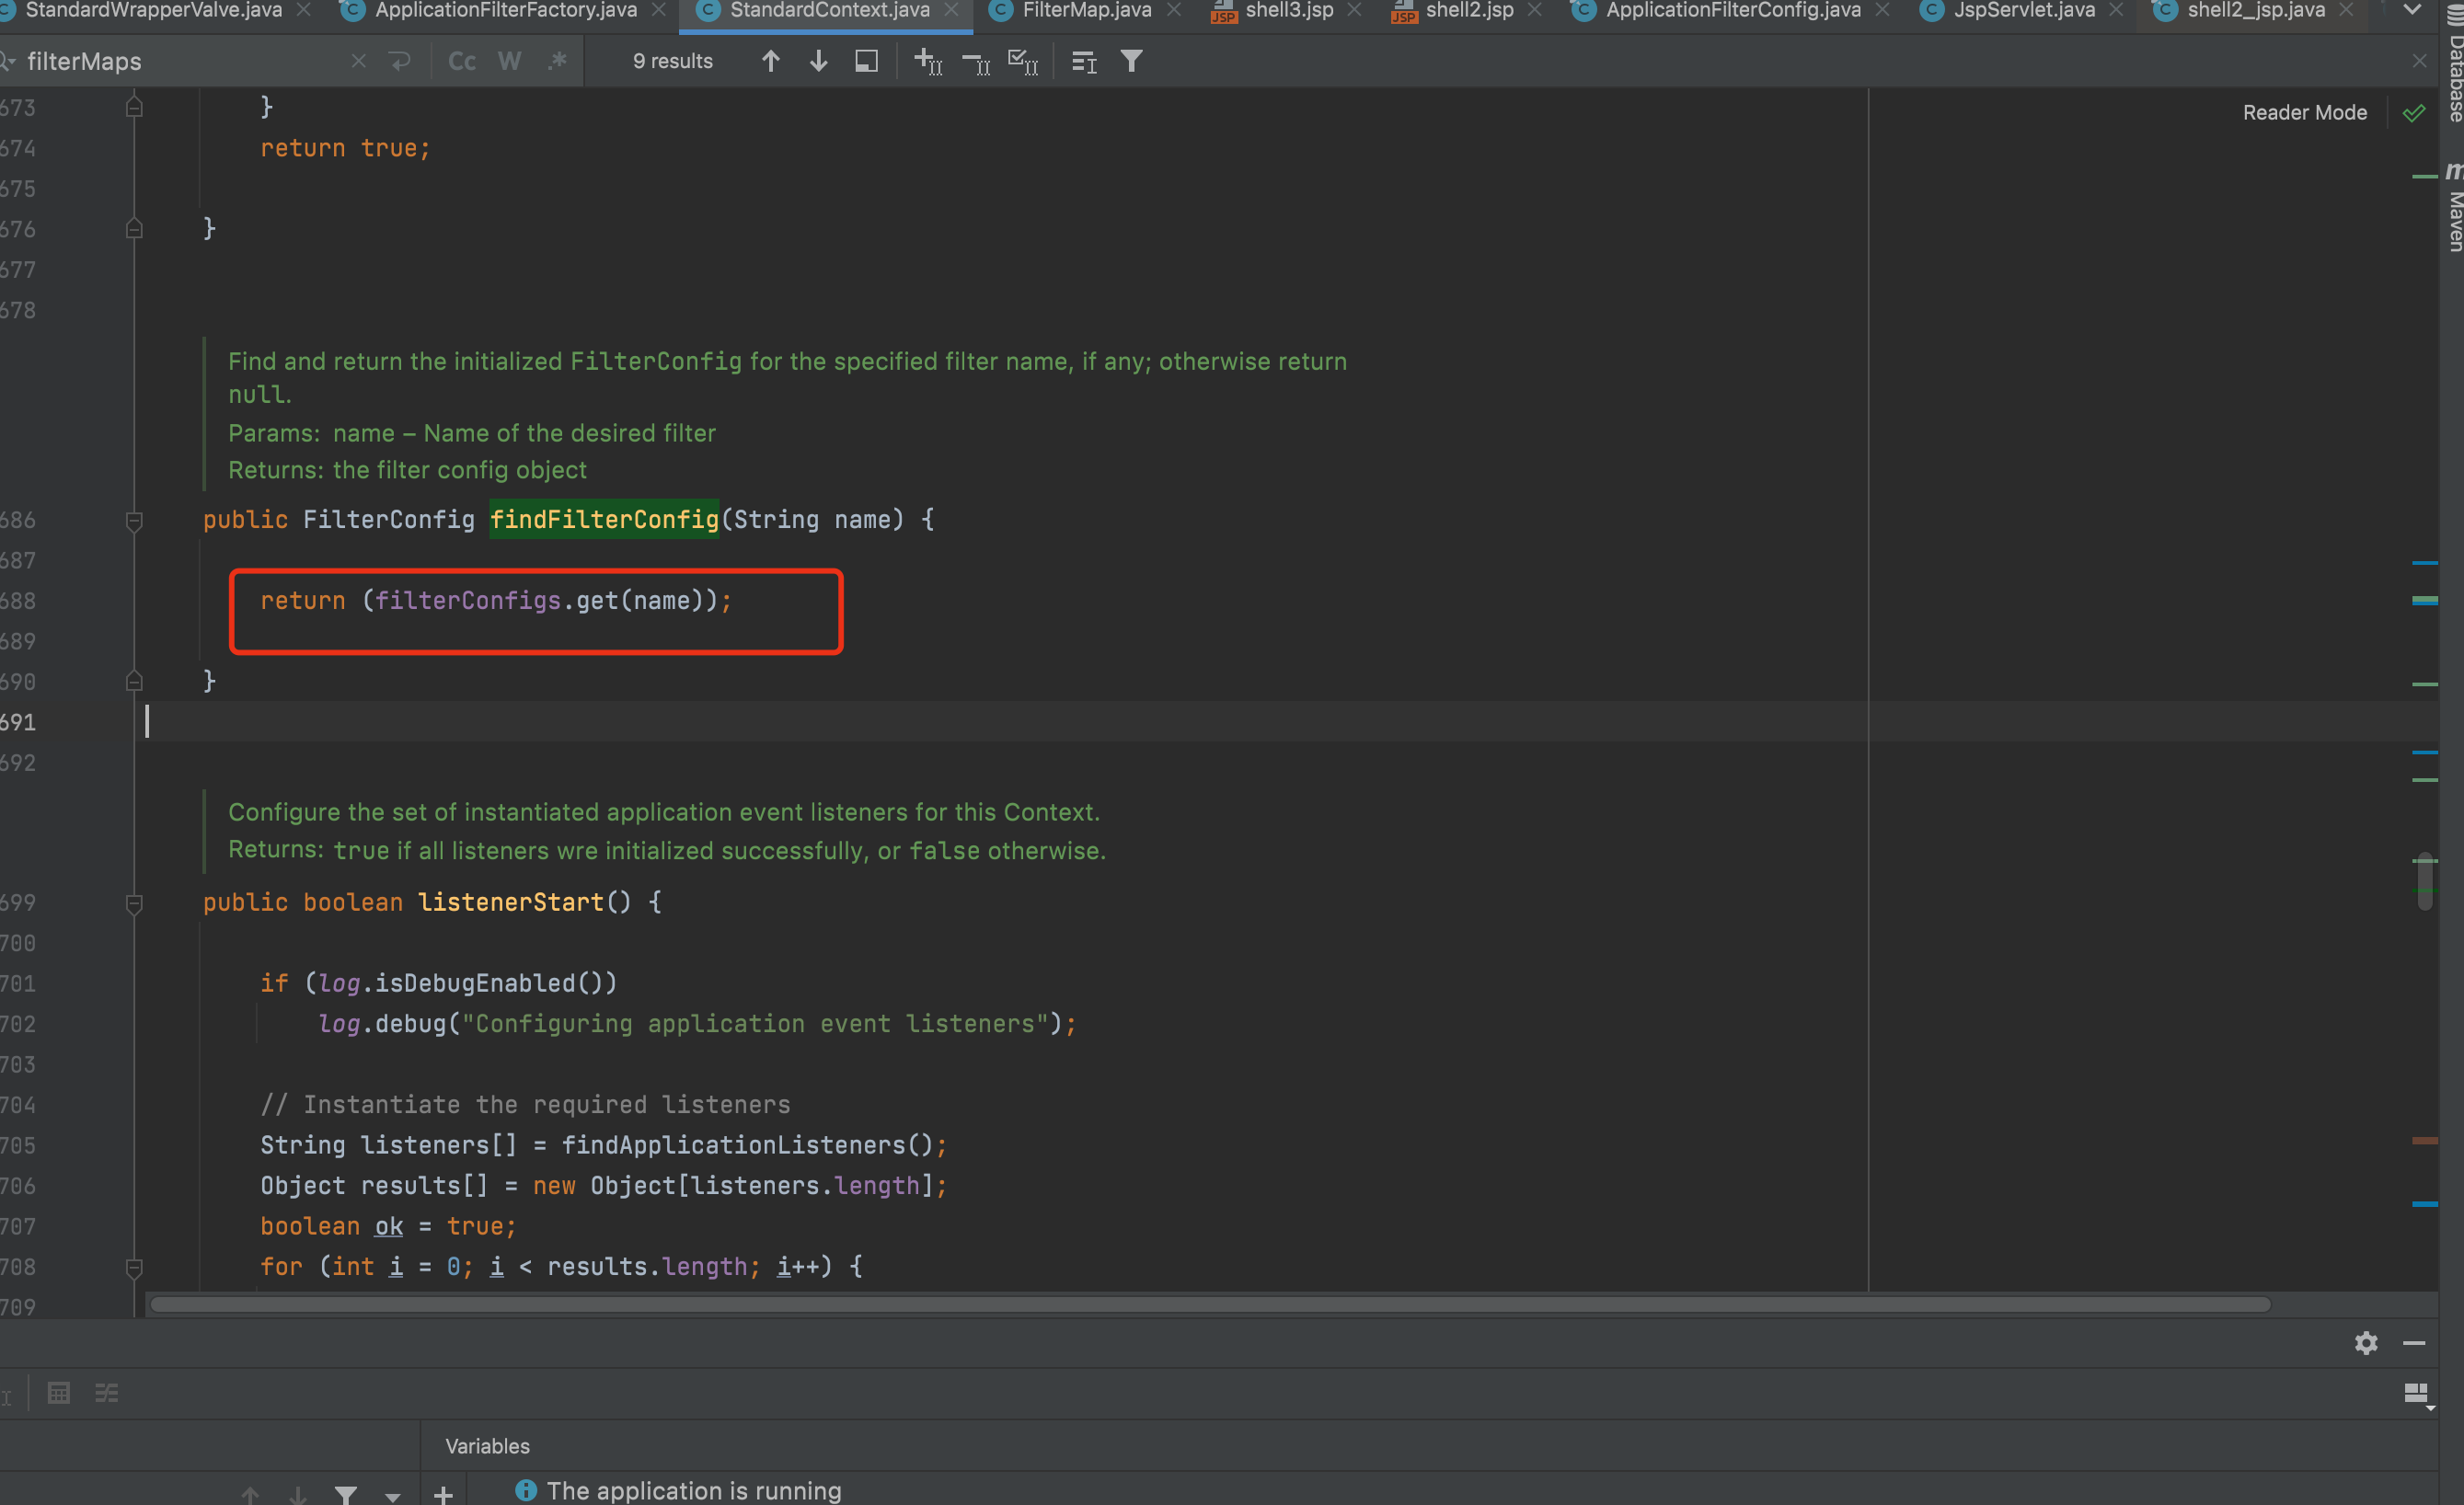Select the Variables panel tab
2464x1505 pixels.
(487, 1446)
